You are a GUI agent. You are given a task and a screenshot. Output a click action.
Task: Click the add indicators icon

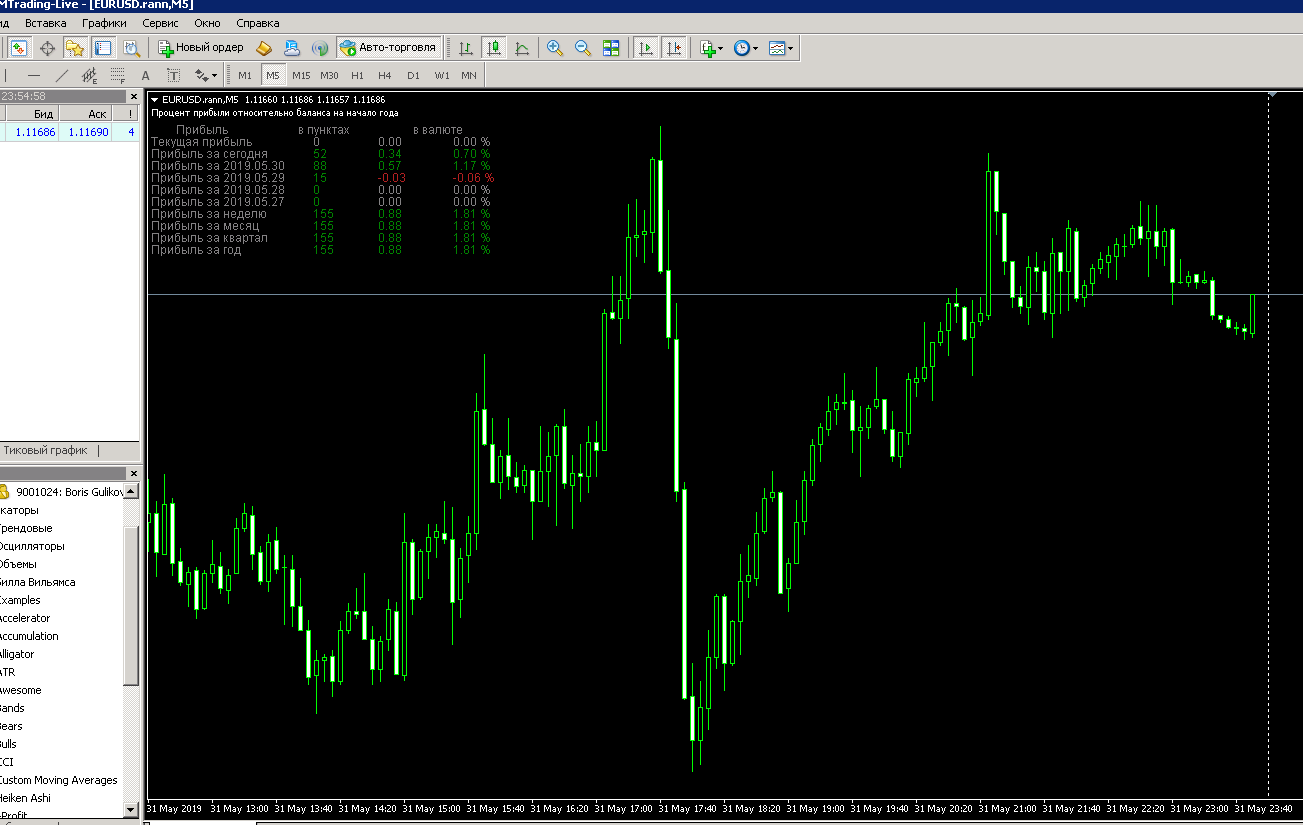click(707, 47)
